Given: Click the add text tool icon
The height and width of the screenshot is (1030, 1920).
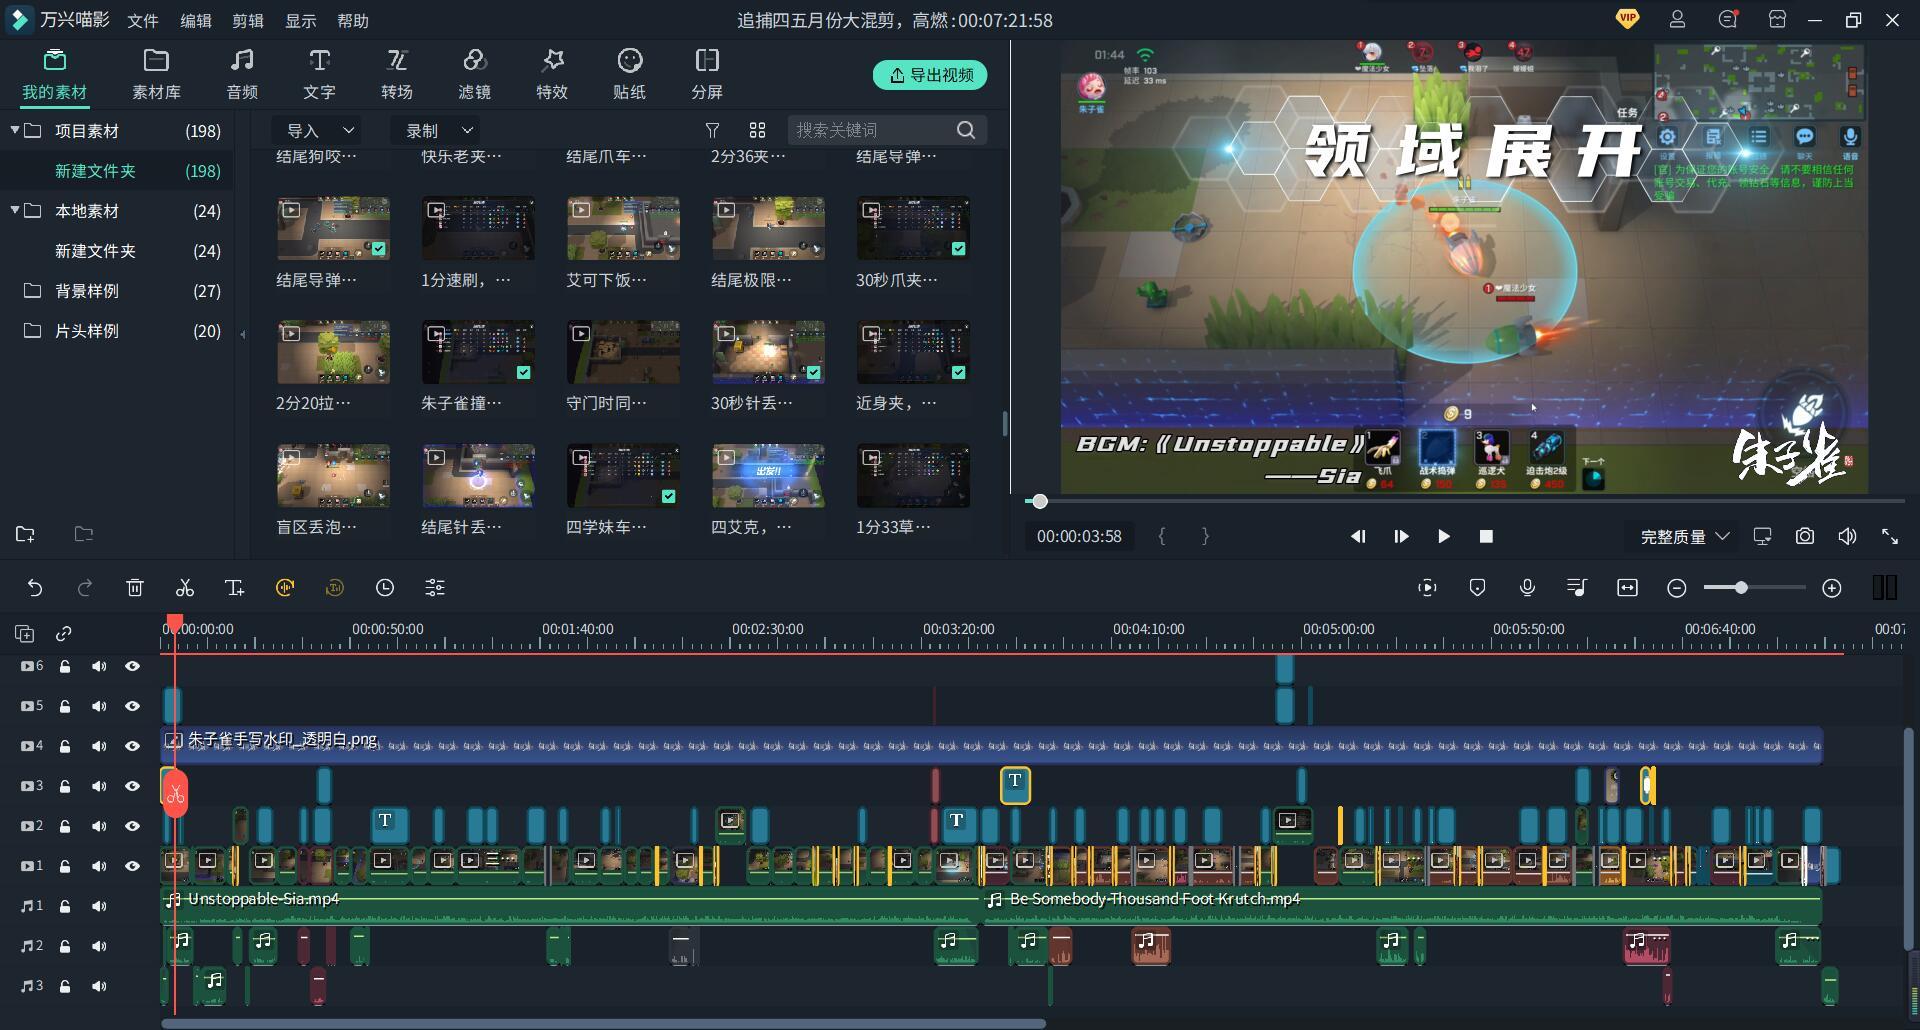Looking at the screenshot, I should pos(235,588).
